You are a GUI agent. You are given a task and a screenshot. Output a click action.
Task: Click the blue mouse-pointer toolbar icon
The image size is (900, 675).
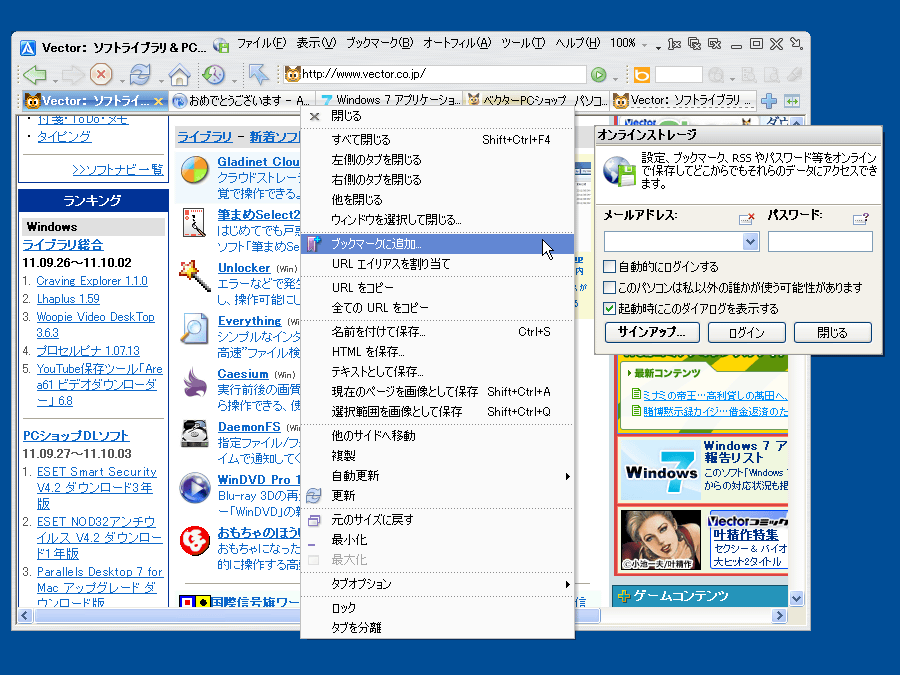(x=258, y=75)
